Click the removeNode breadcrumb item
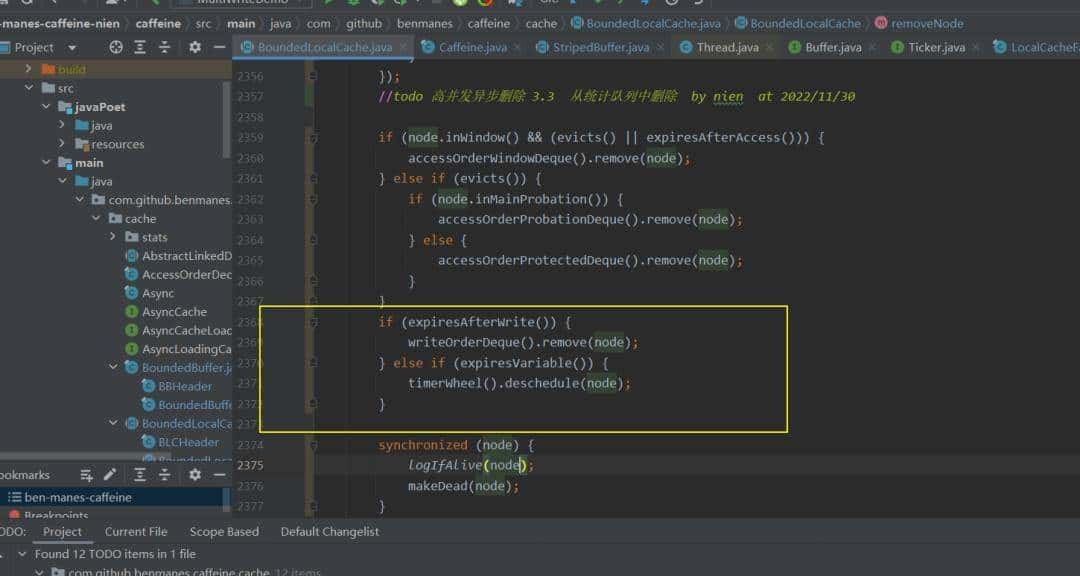1080x576 pixels. pyautogui.click(x=926, y=23)
